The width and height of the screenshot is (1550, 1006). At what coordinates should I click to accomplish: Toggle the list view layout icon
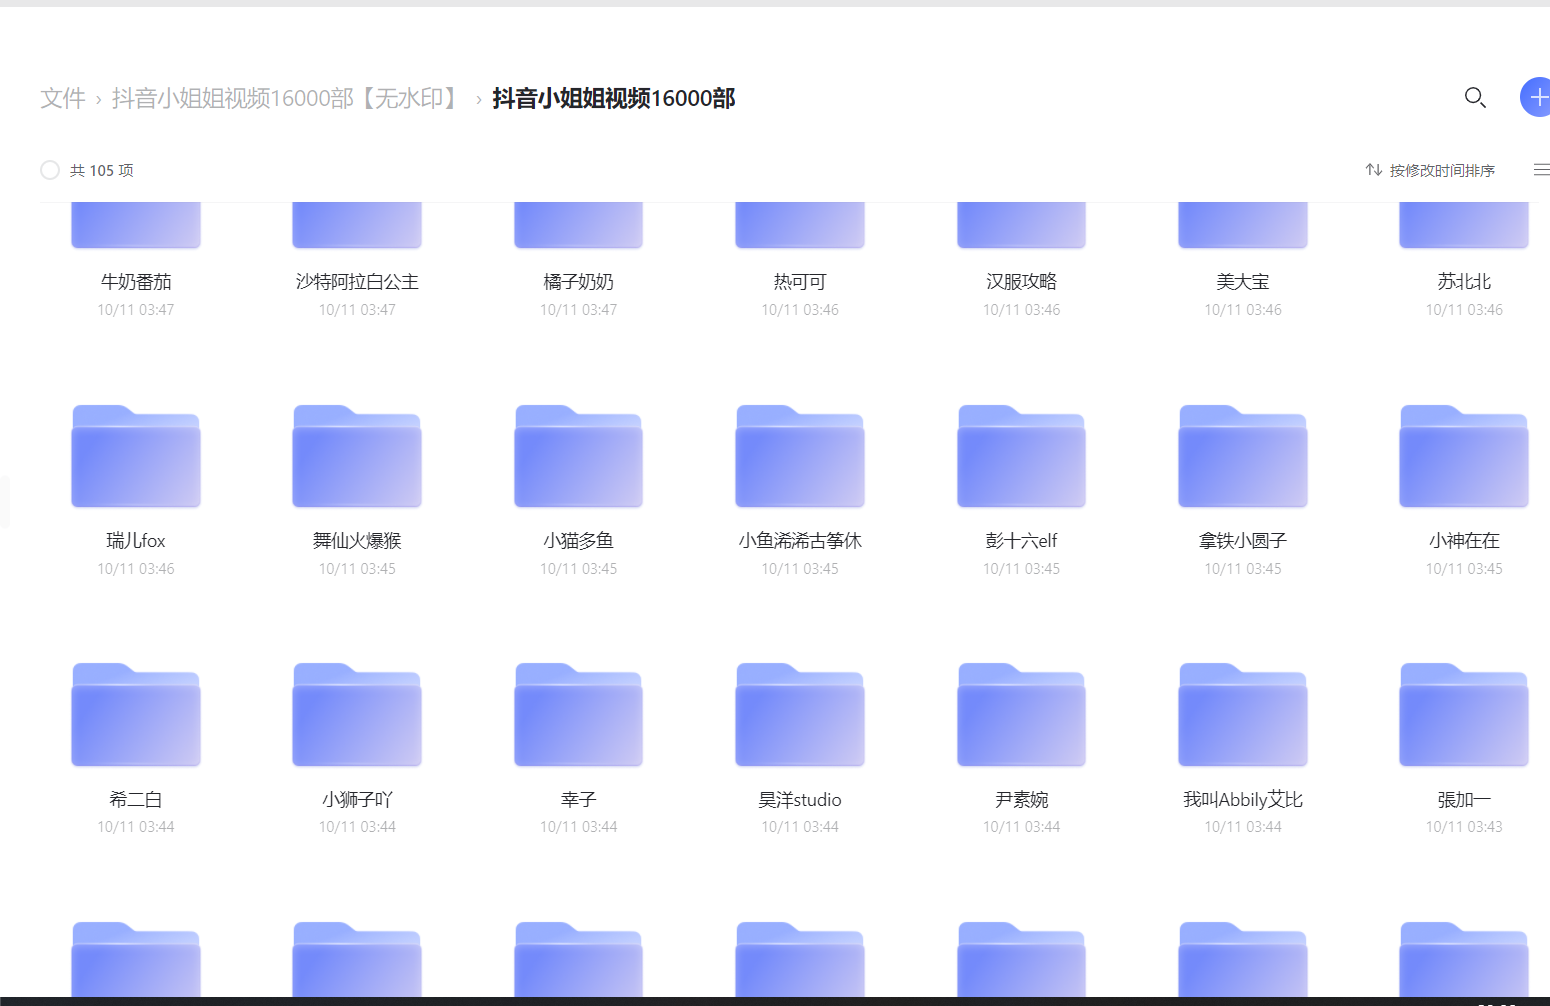coord(1541,170)
